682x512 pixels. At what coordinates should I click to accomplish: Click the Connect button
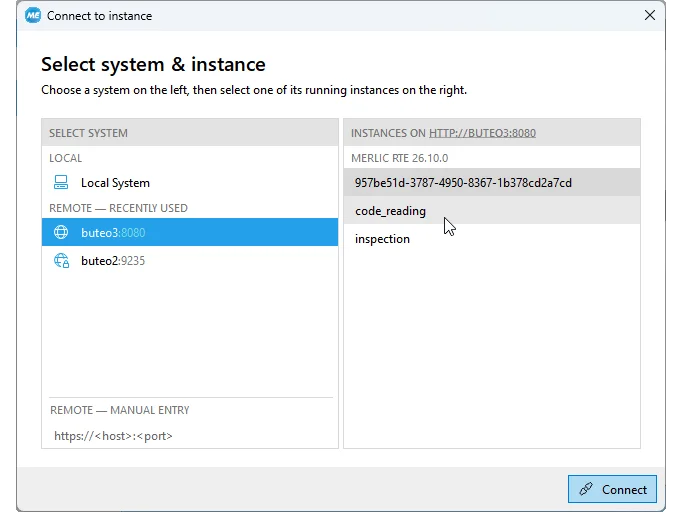click(x=612, y=489)
